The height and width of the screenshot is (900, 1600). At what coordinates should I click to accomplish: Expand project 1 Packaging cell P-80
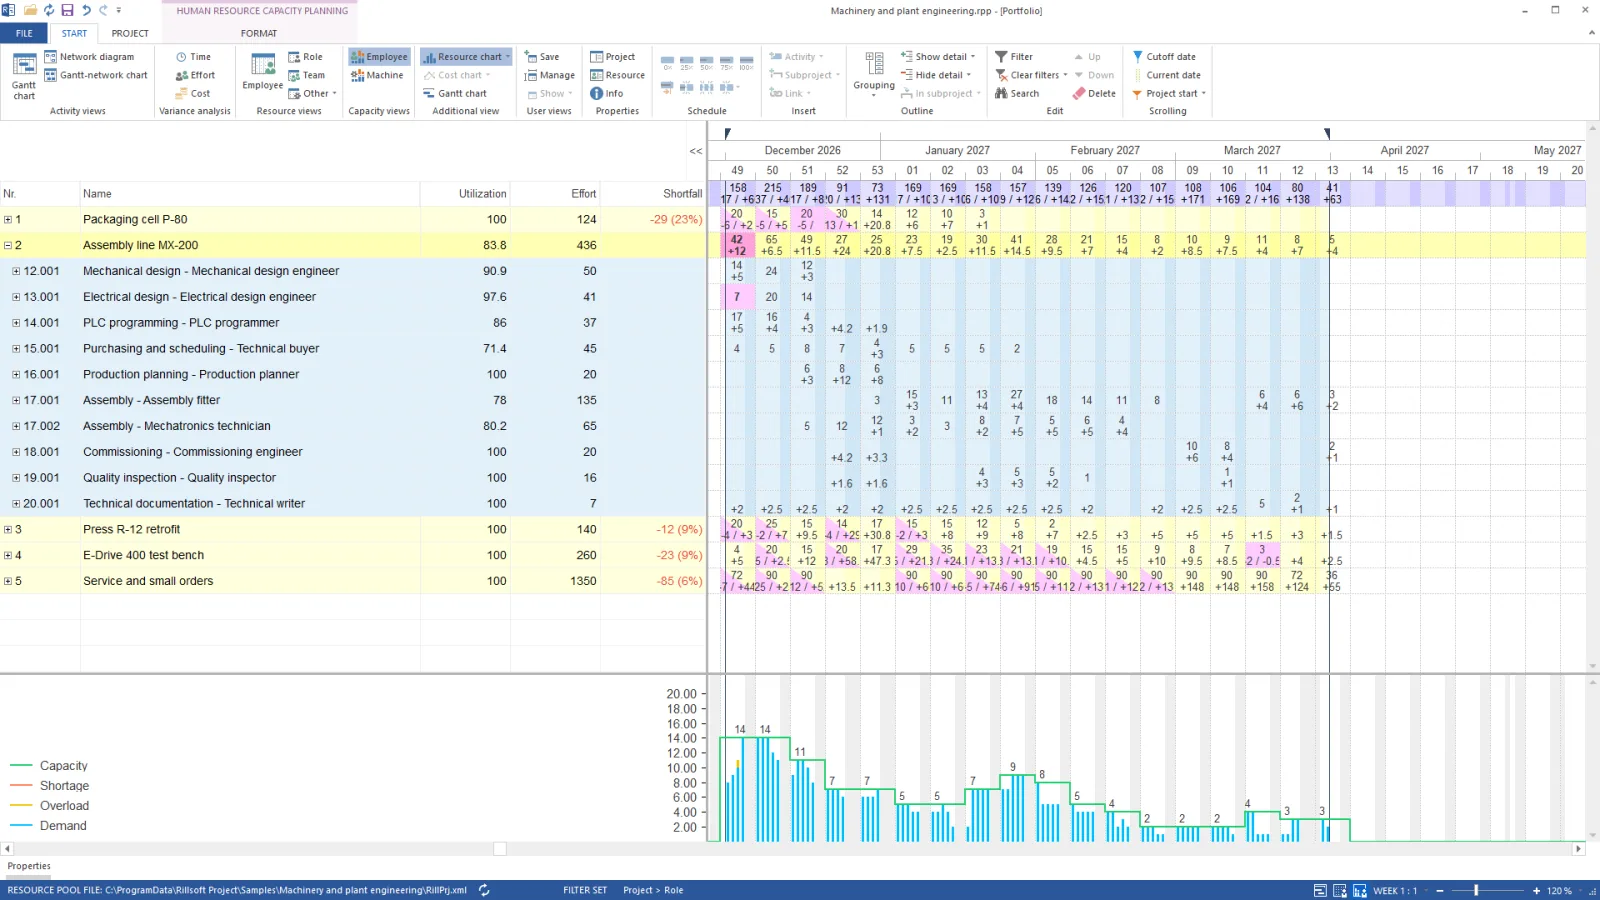tap(8, 219)
